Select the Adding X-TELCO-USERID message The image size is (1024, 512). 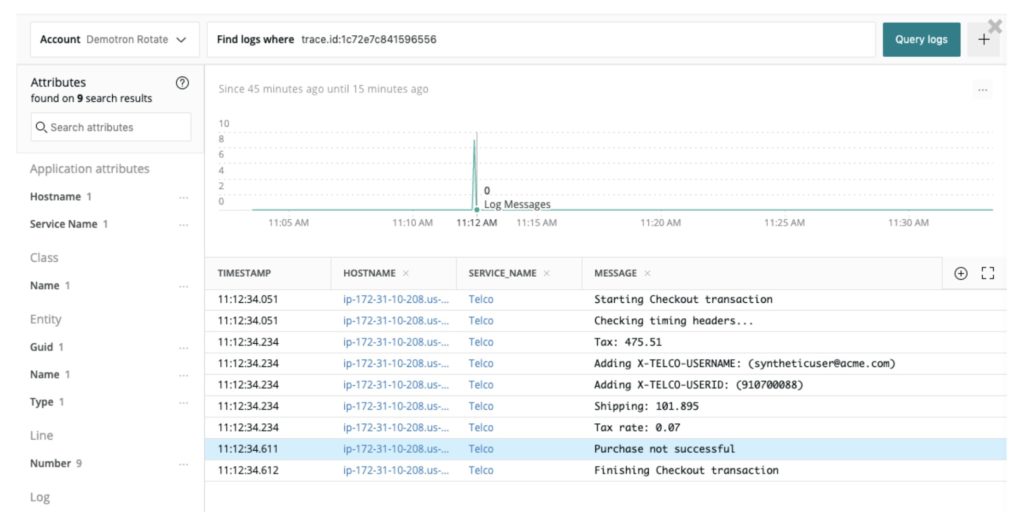[x=698, y=385]
